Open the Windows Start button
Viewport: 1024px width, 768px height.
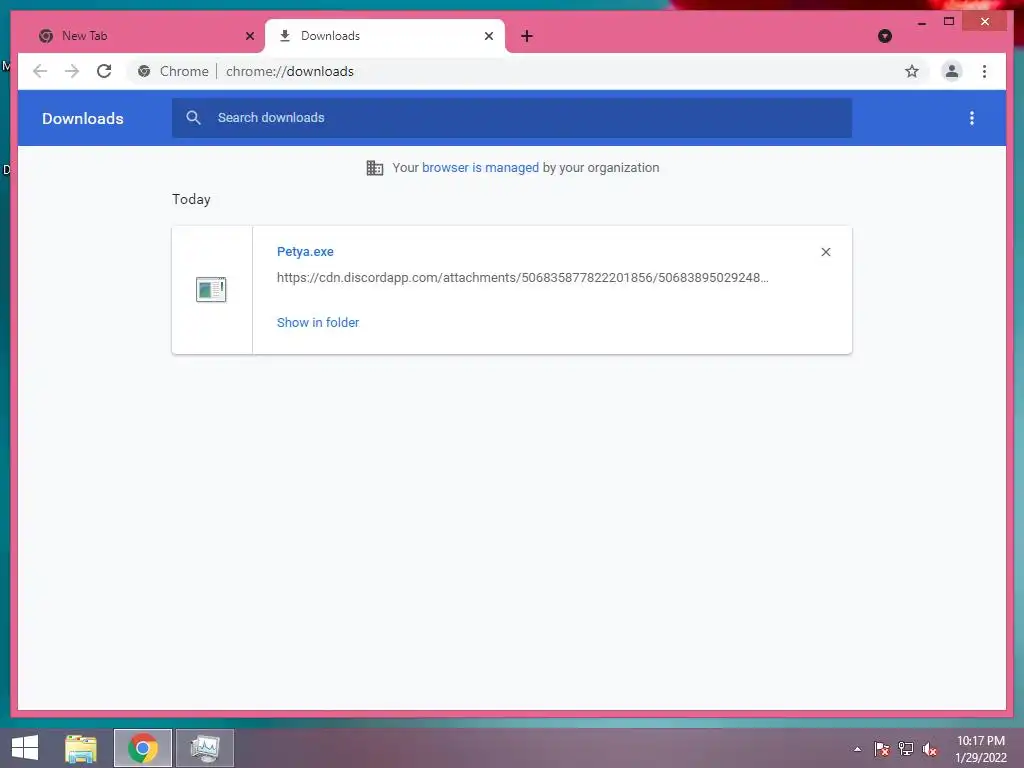(x=25, y=748)
